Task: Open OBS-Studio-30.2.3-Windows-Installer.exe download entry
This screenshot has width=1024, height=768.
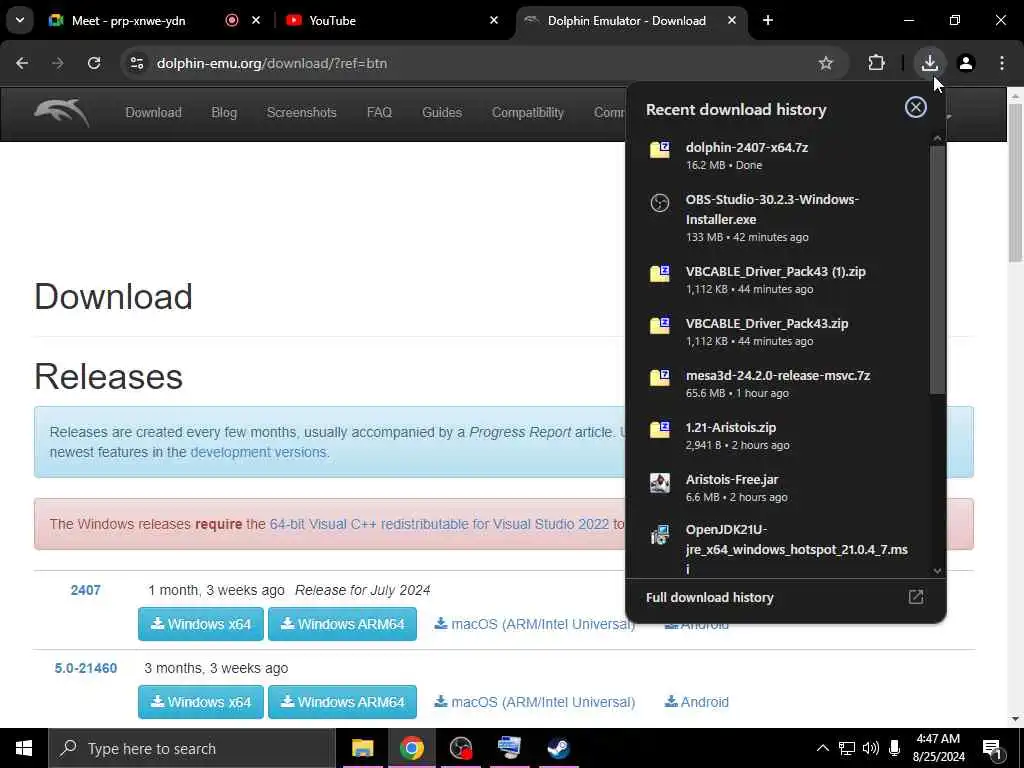Action: point(777,217)
